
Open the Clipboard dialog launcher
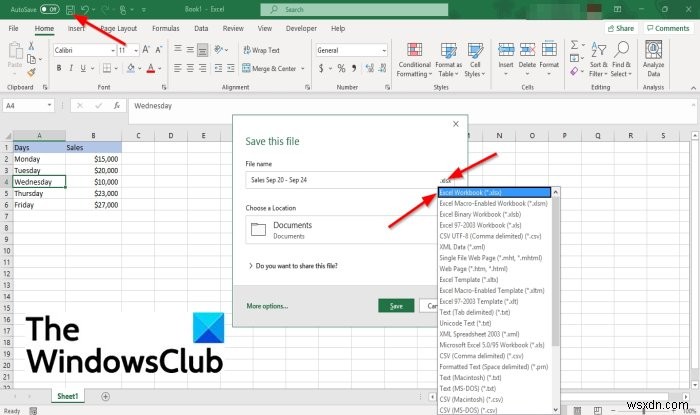coord(45,87)
